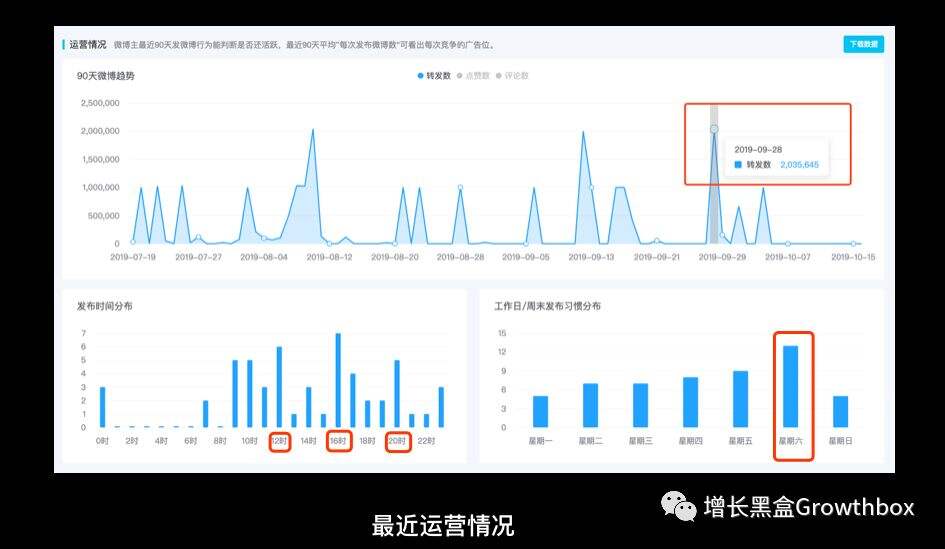Viewport: 945px width, 549px height.
Task: Click the 星期一 bar in weekday chart
Action: click(541, 412)
